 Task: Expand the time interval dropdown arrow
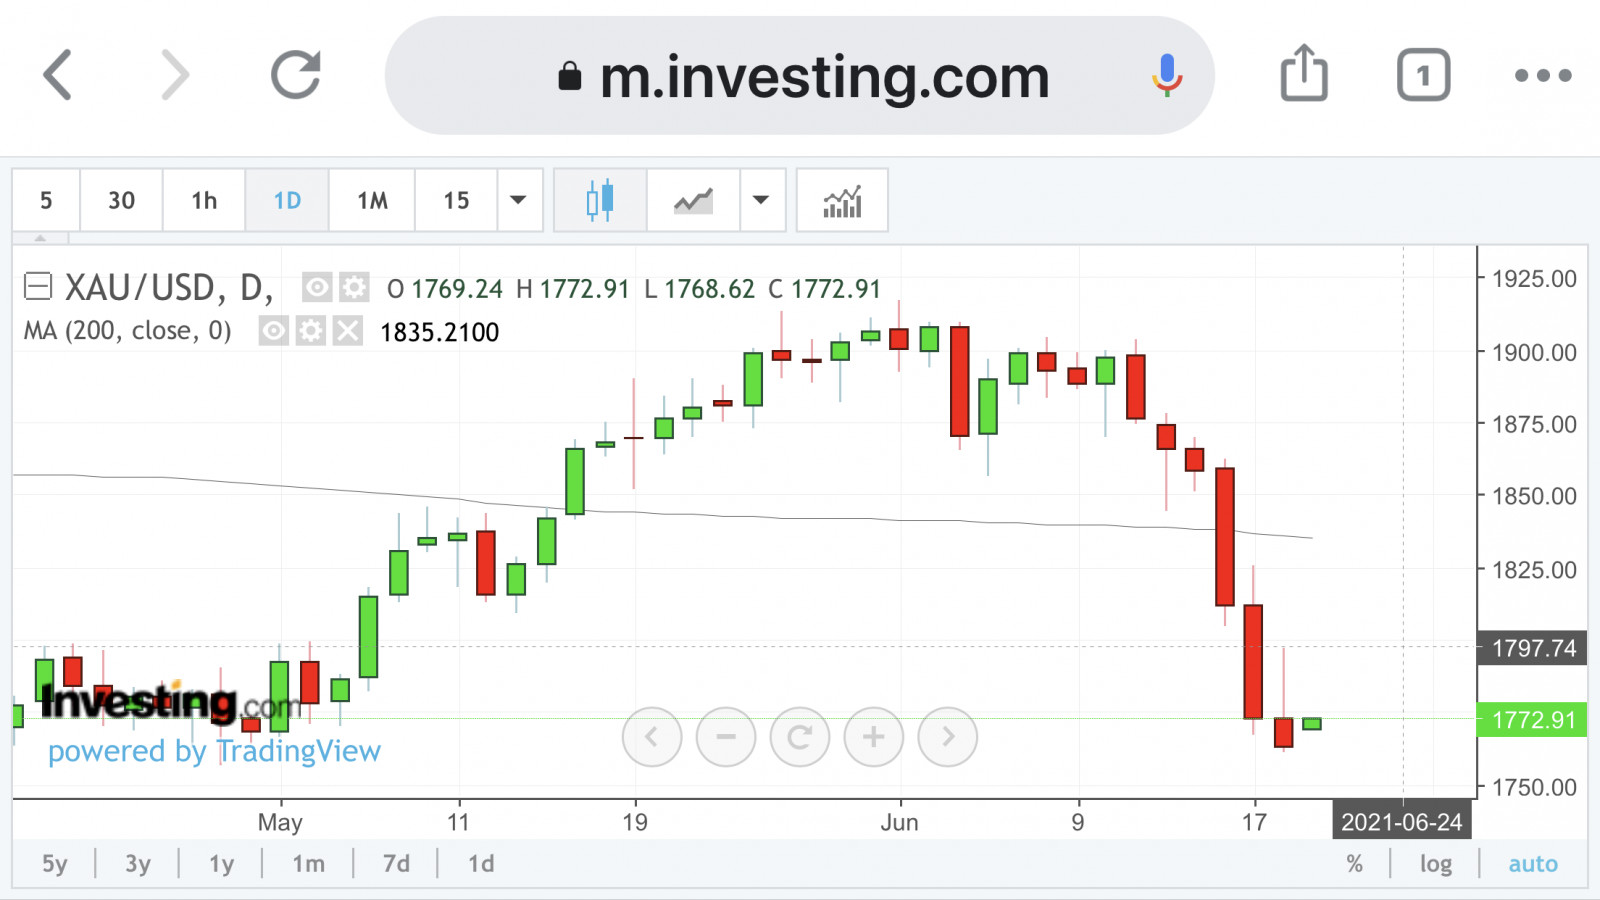(518, 201)
